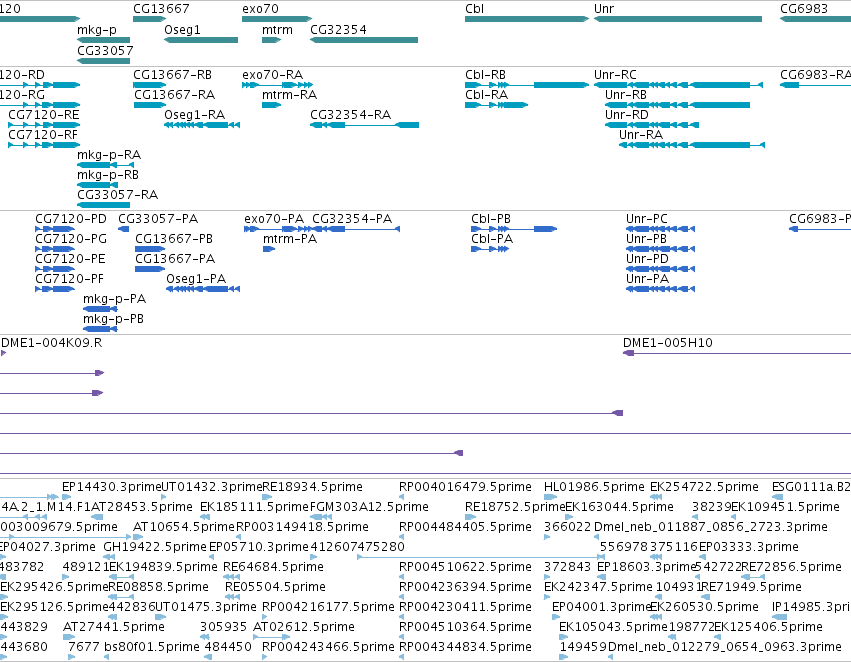Image resolution: width=851 pixels, height=662 pixels.
Task: Select protein CG33057-PA
Action: (x=158, y=219)
